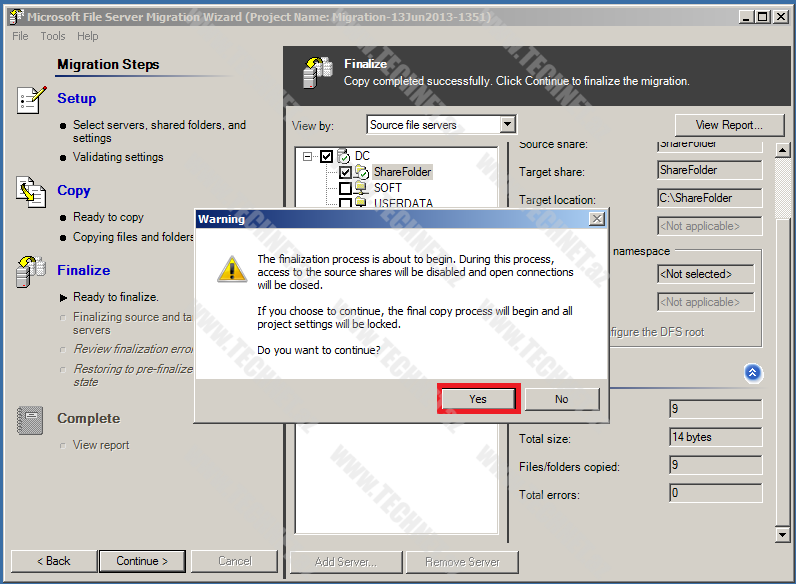Close the Warning dialog with X
This screenshot has height=584, width=796.
point(596,218)
